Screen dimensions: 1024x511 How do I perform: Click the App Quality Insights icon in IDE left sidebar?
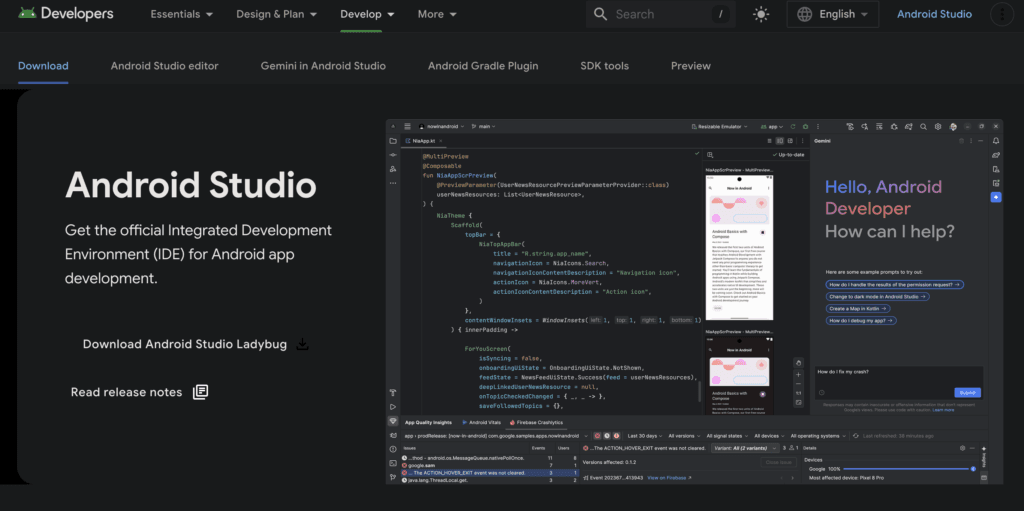coord(393,421)
